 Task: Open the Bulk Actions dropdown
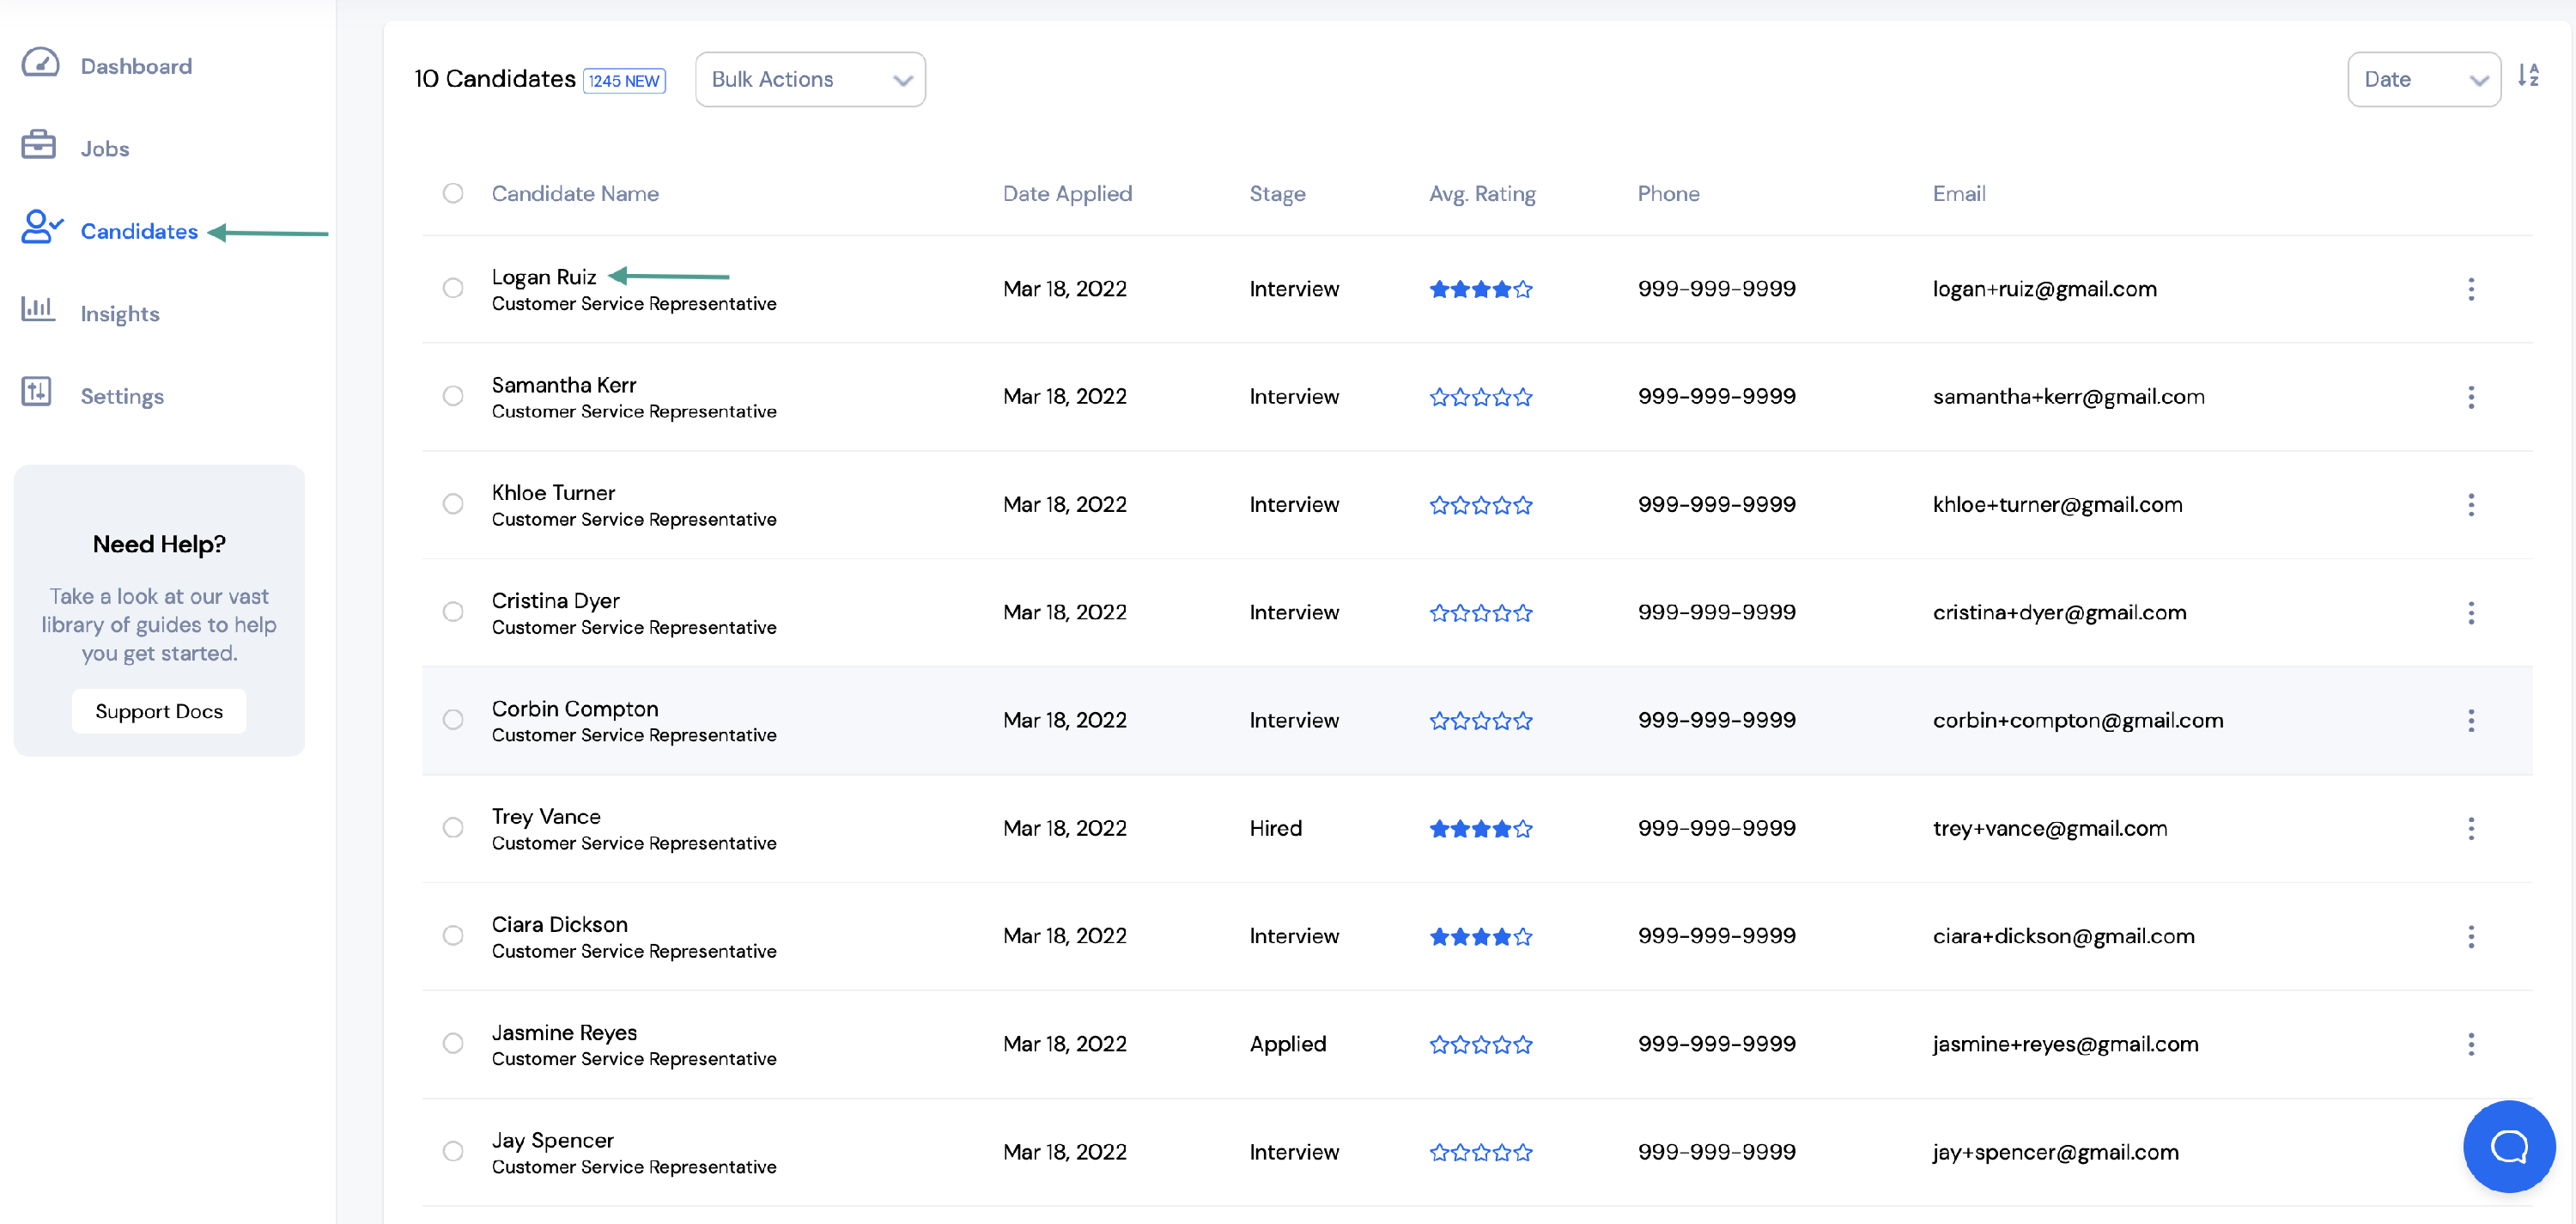[810, 79]
